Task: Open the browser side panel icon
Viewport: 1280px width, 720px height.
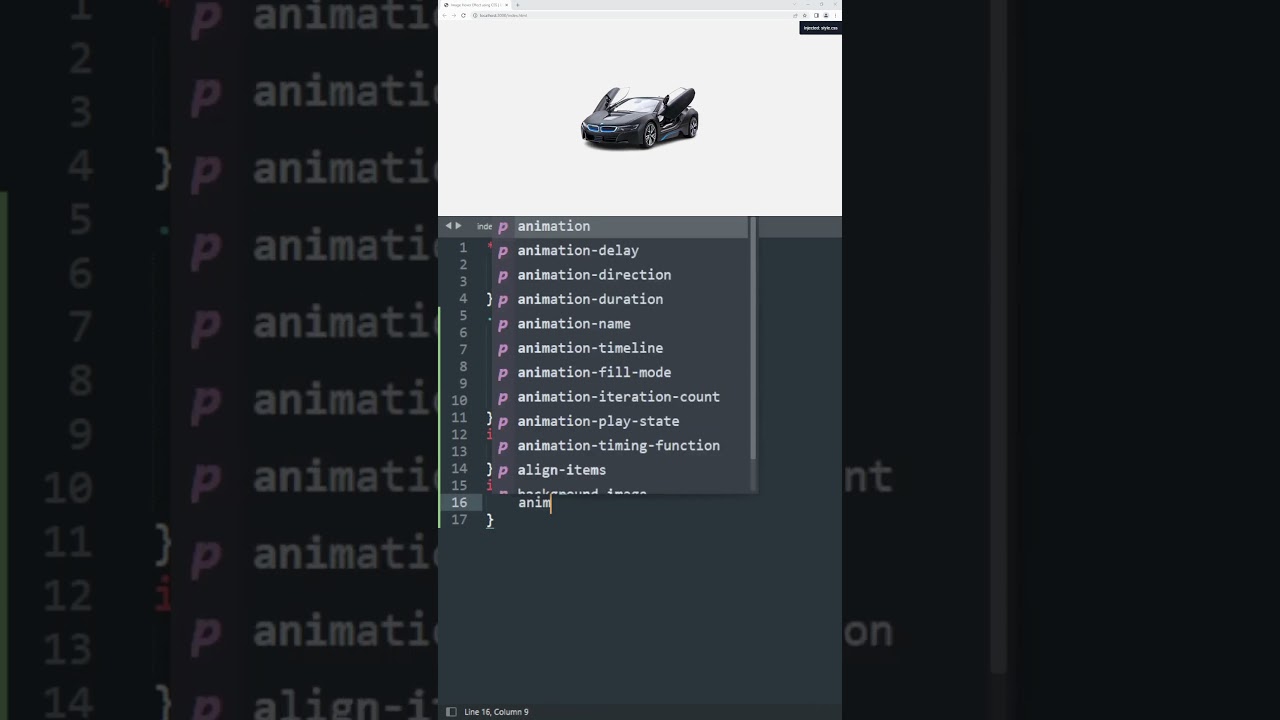Action: (x=816, y=15)
